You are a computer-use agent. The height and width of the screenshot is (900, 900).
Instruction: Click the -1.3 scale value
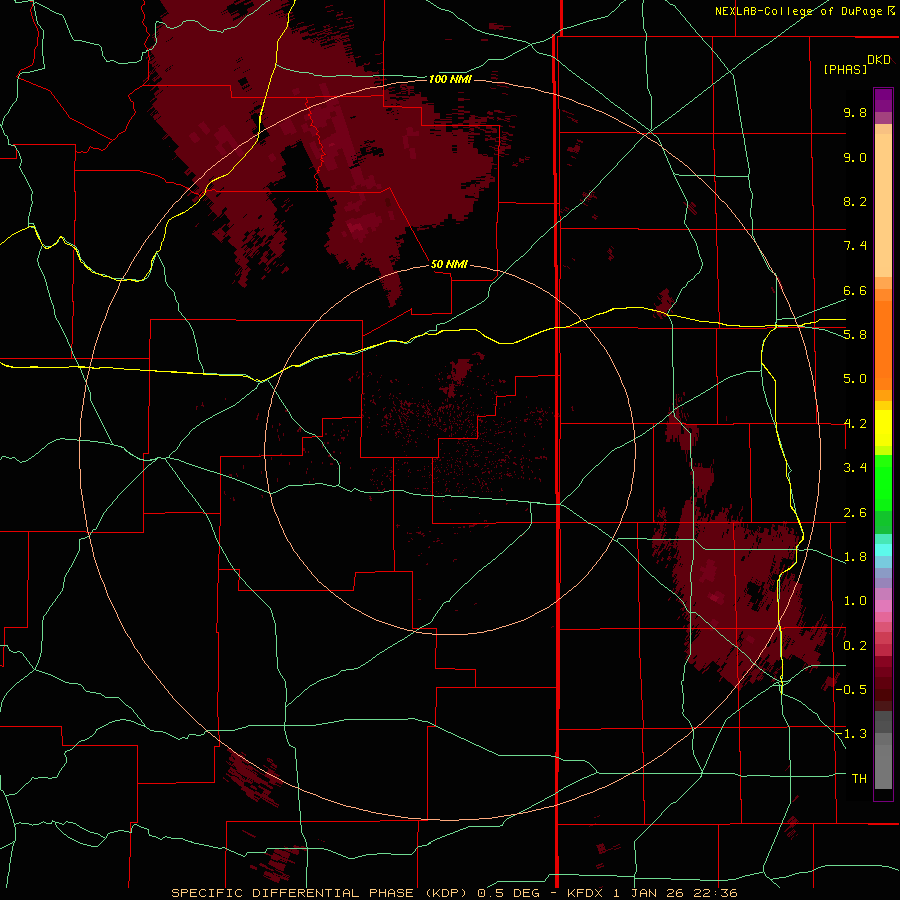click(851, 734)
